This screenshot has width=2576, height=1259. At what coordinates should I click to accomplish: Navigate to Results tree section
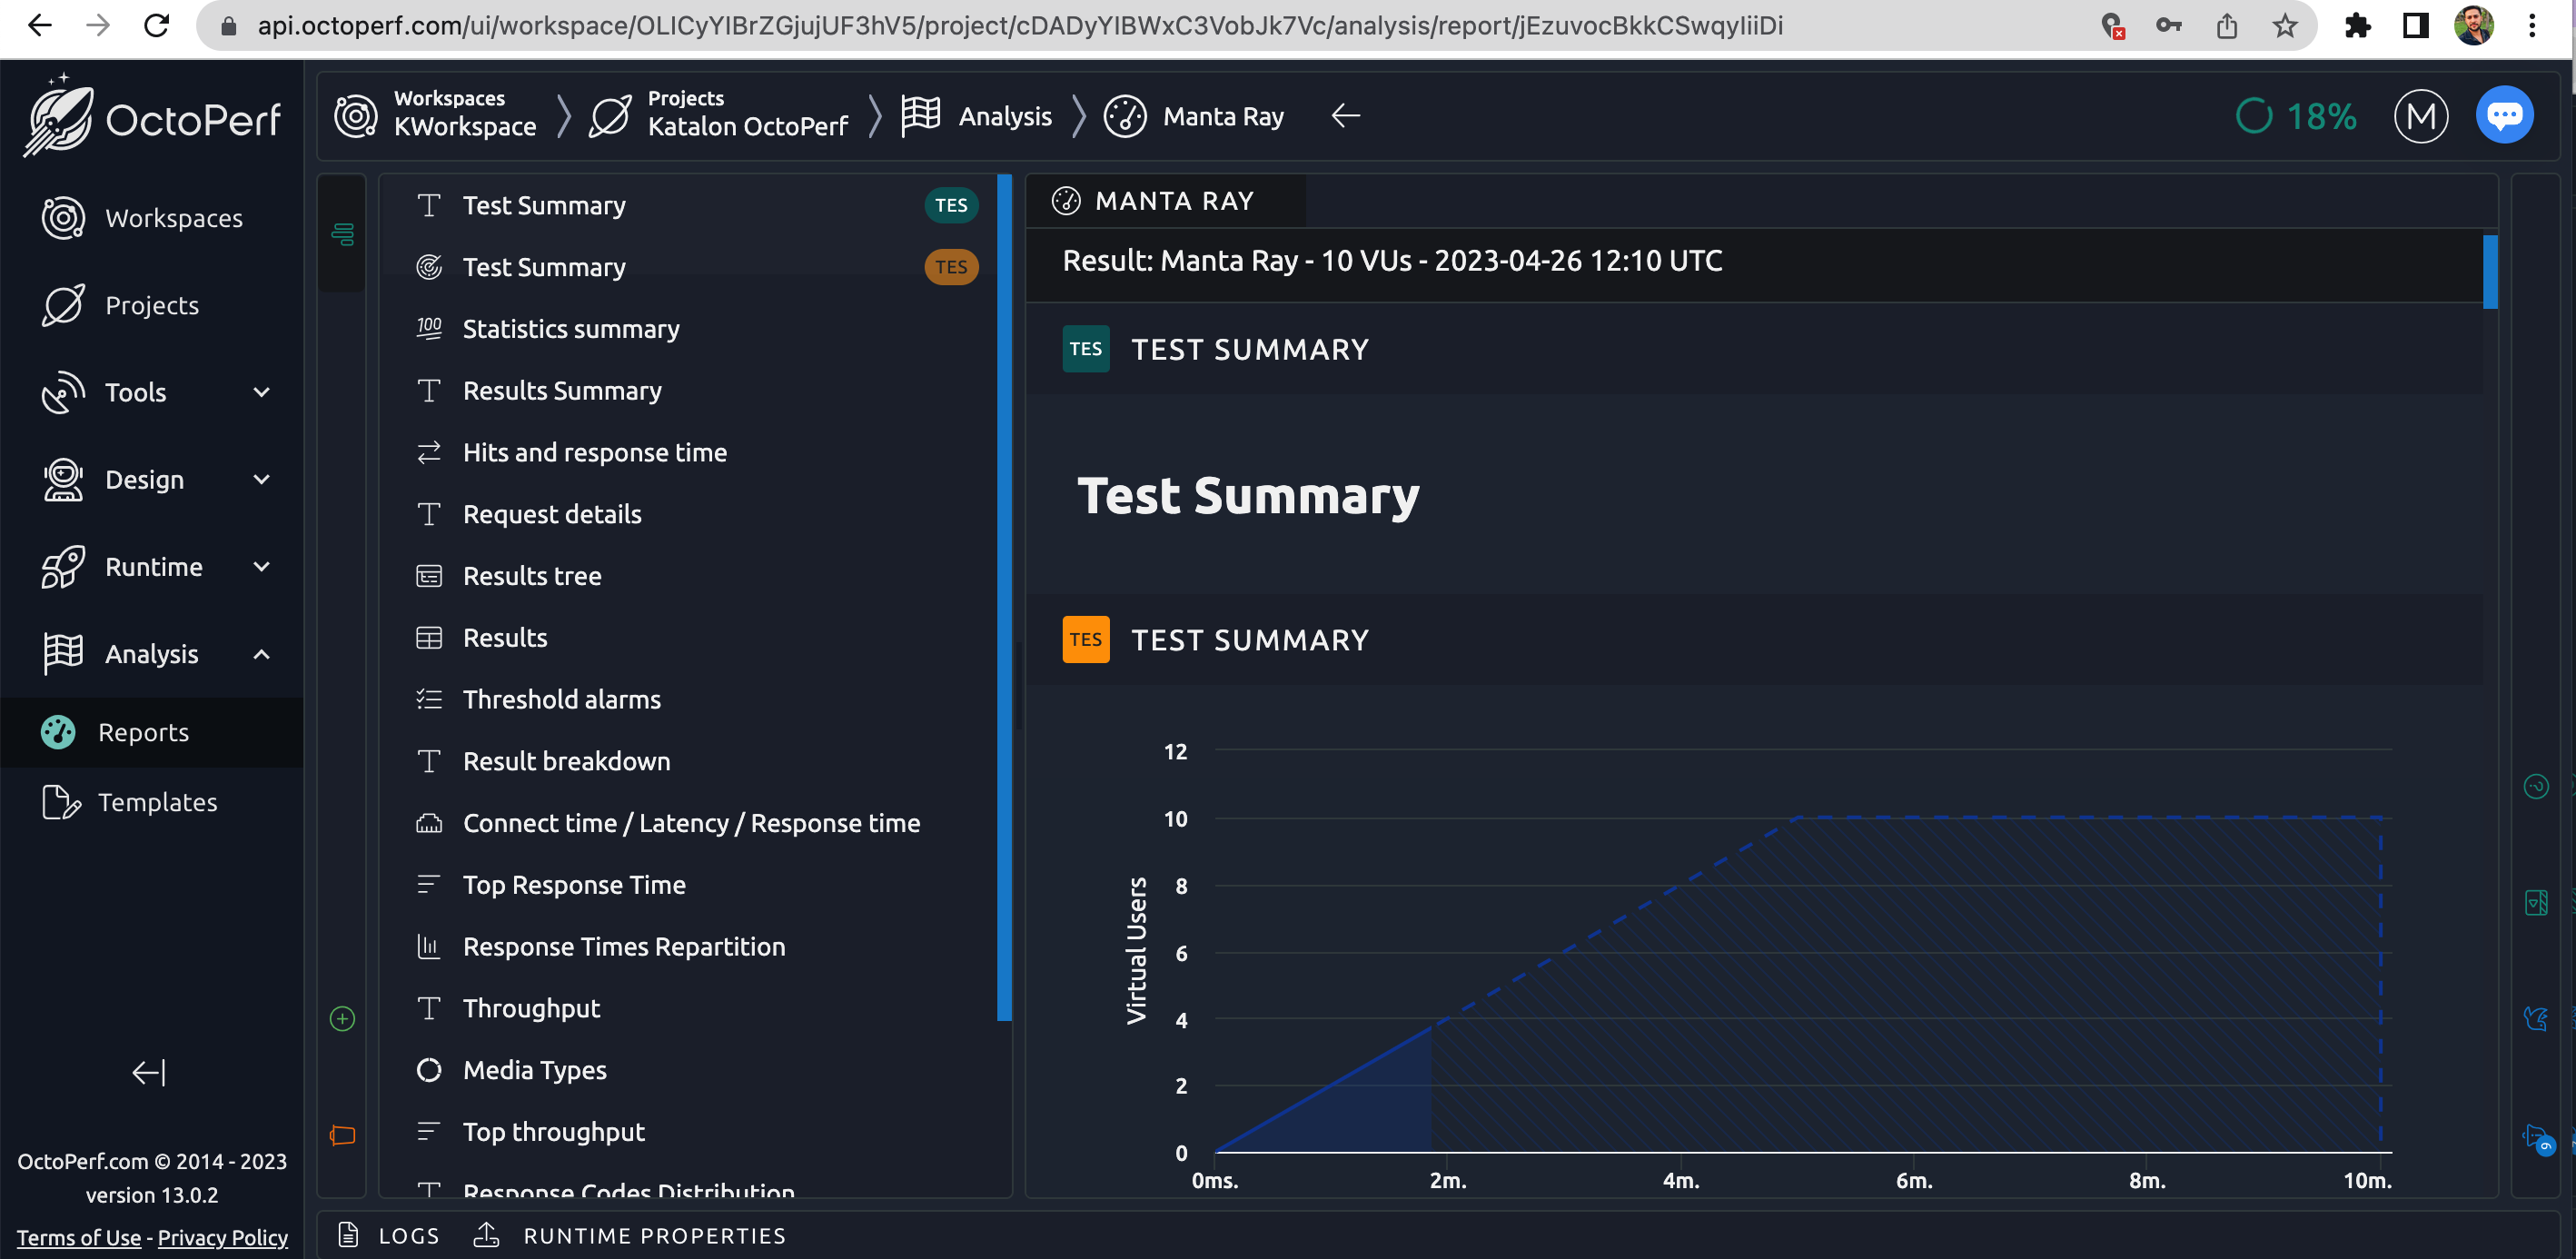point(530,573)
